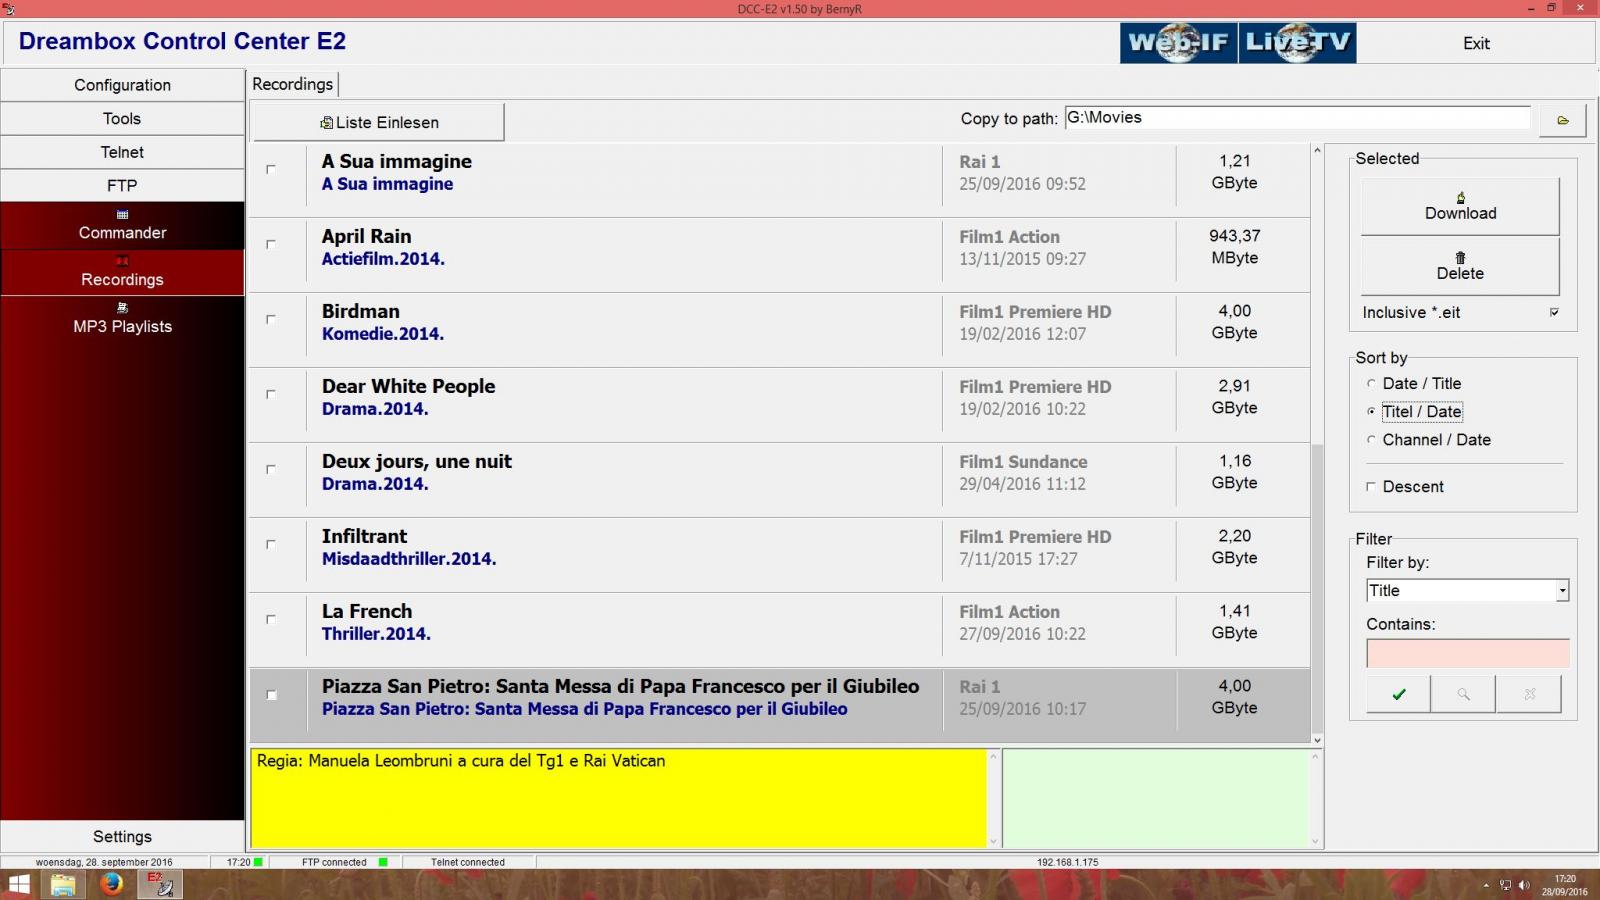Open the network tray icon

pos(1505,885)
